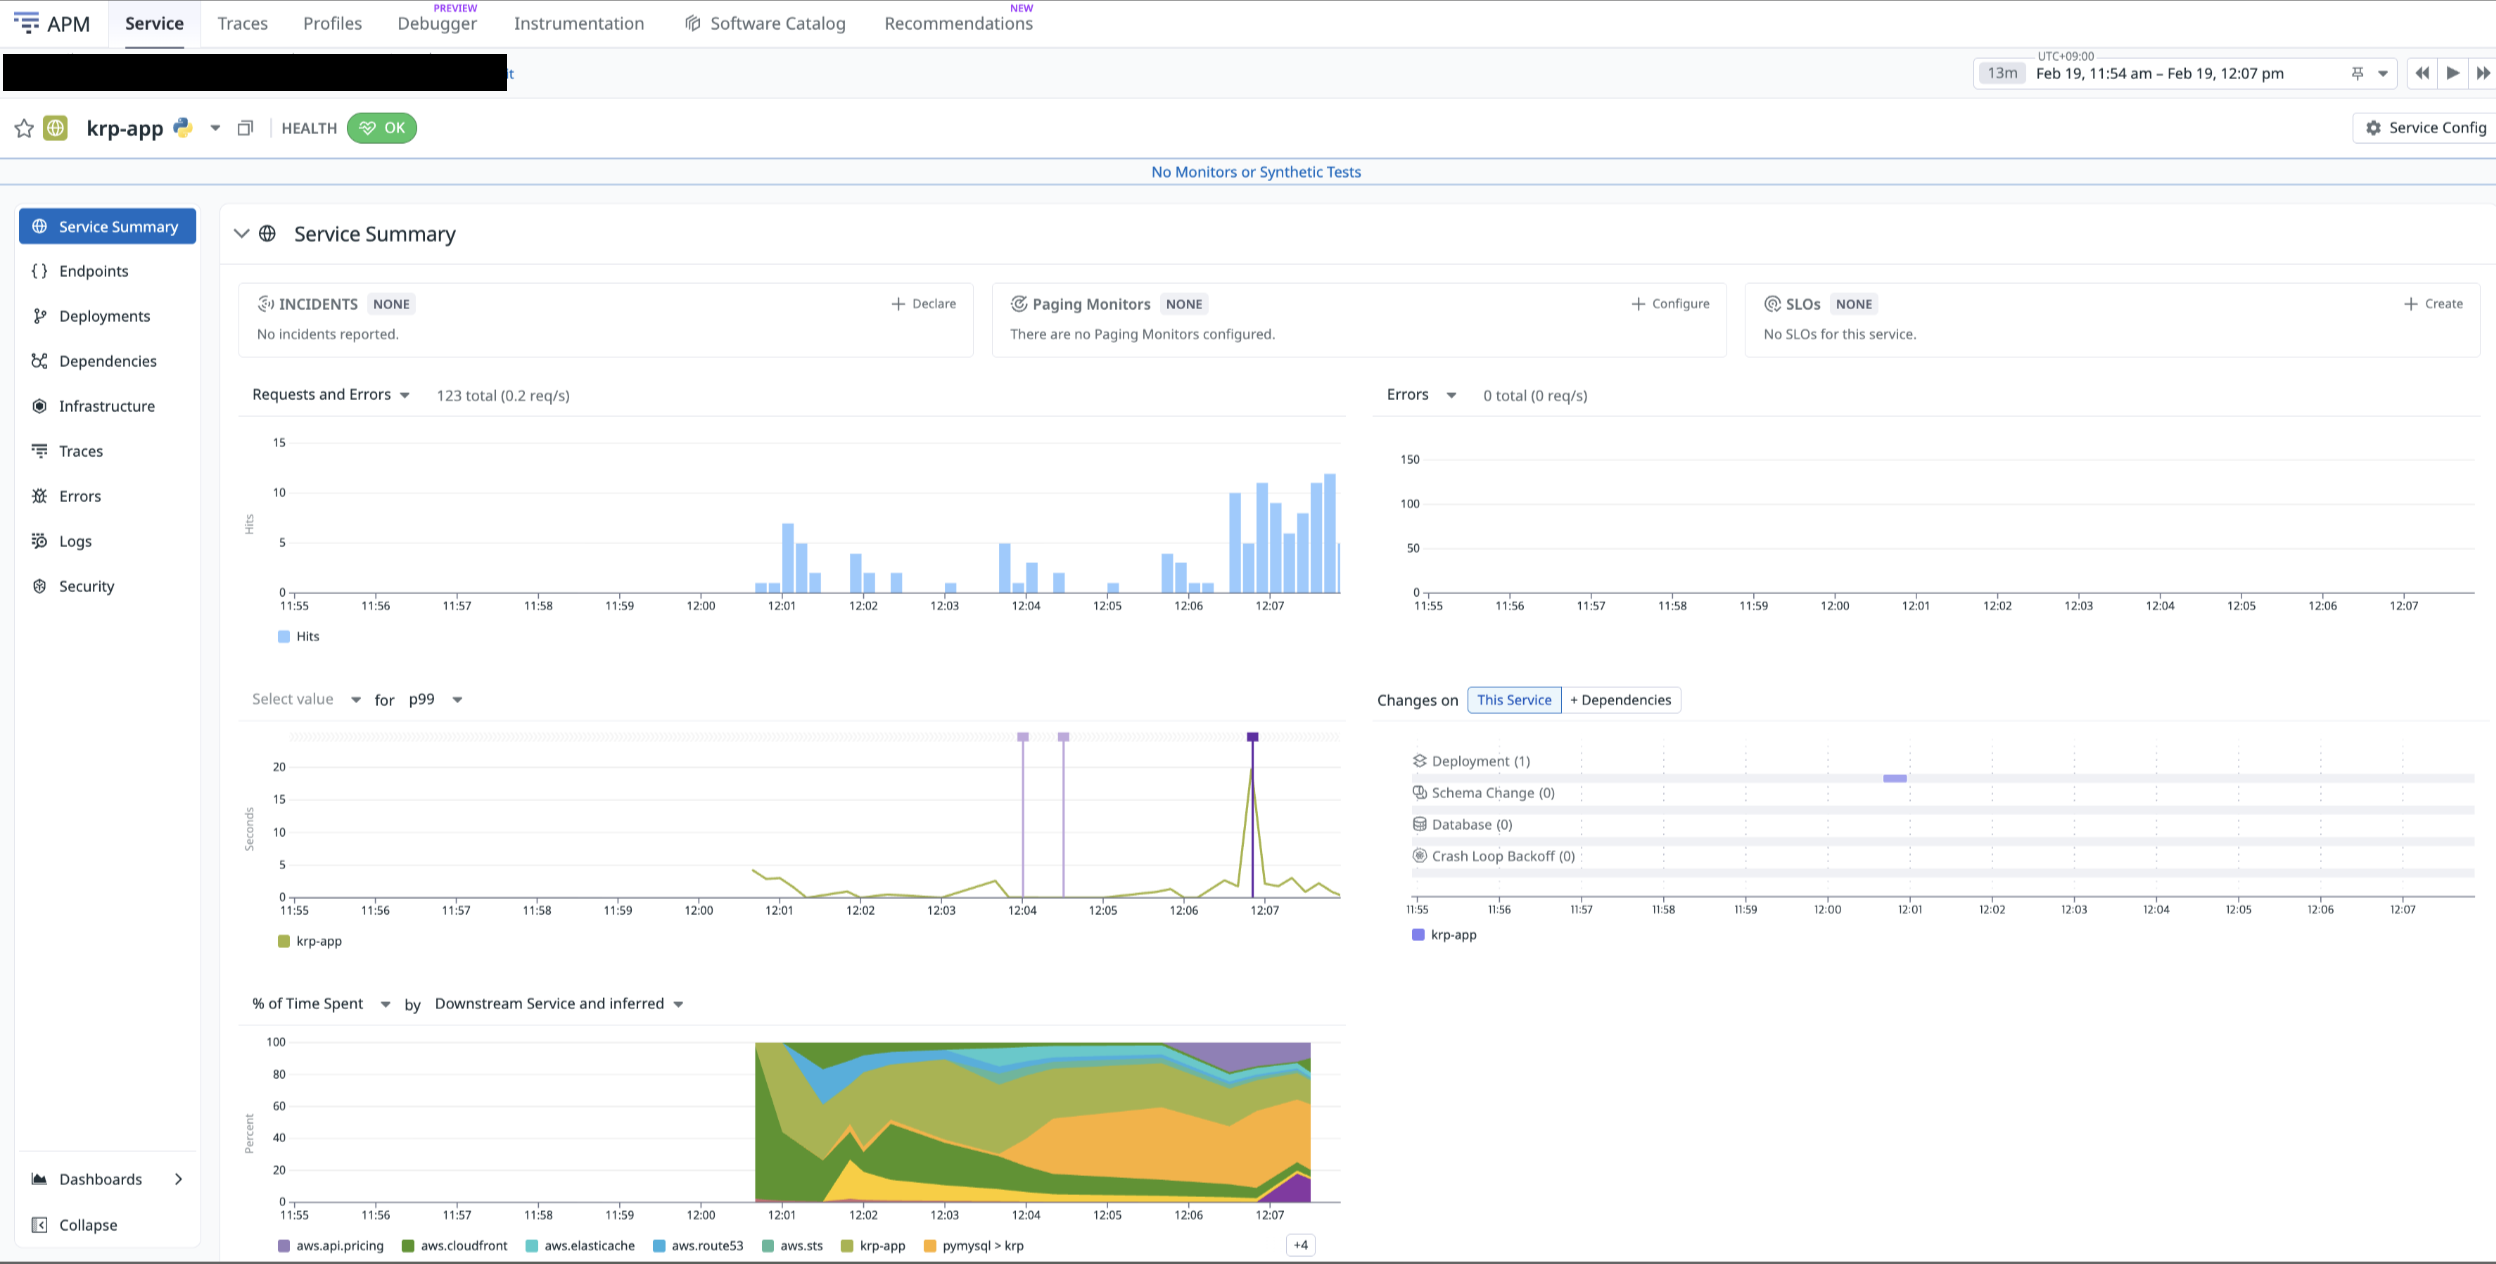The height and width of the screenshot is (1264, 2496).
Task: Toggle + Dependencies changes view
Action: [x=1620, y=700]
